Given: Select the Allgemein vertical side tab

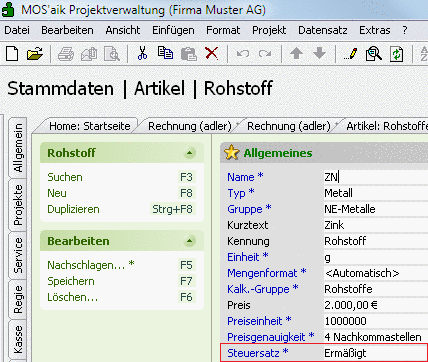Looking at the screenshot, I should [18, 148].
